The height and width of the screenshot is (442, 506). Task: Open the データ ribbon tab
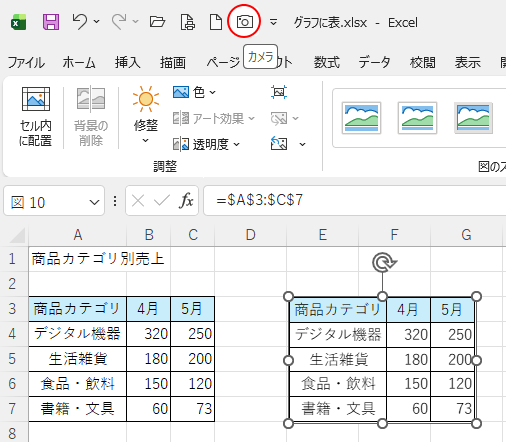(374, 62)
